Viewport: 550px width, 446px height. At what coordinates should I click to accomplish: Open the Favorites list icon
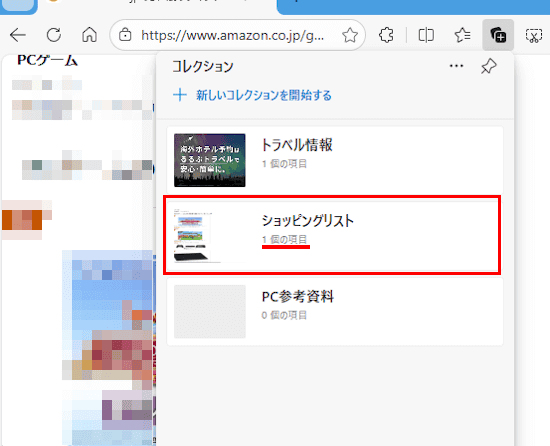pyautogui.click(x=462, y=35)
